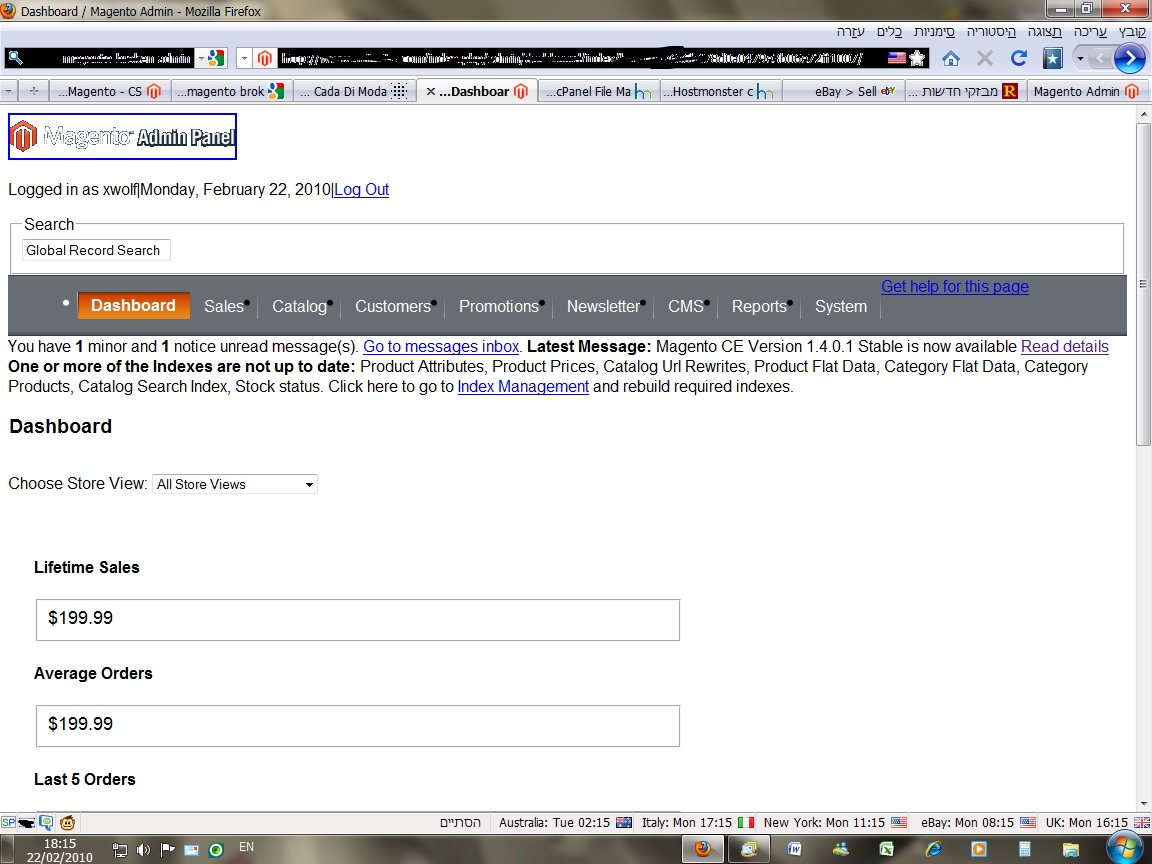Click the SP status bar icon
Viewport: 1152px width, 864px height.
[x=8, y=823]
